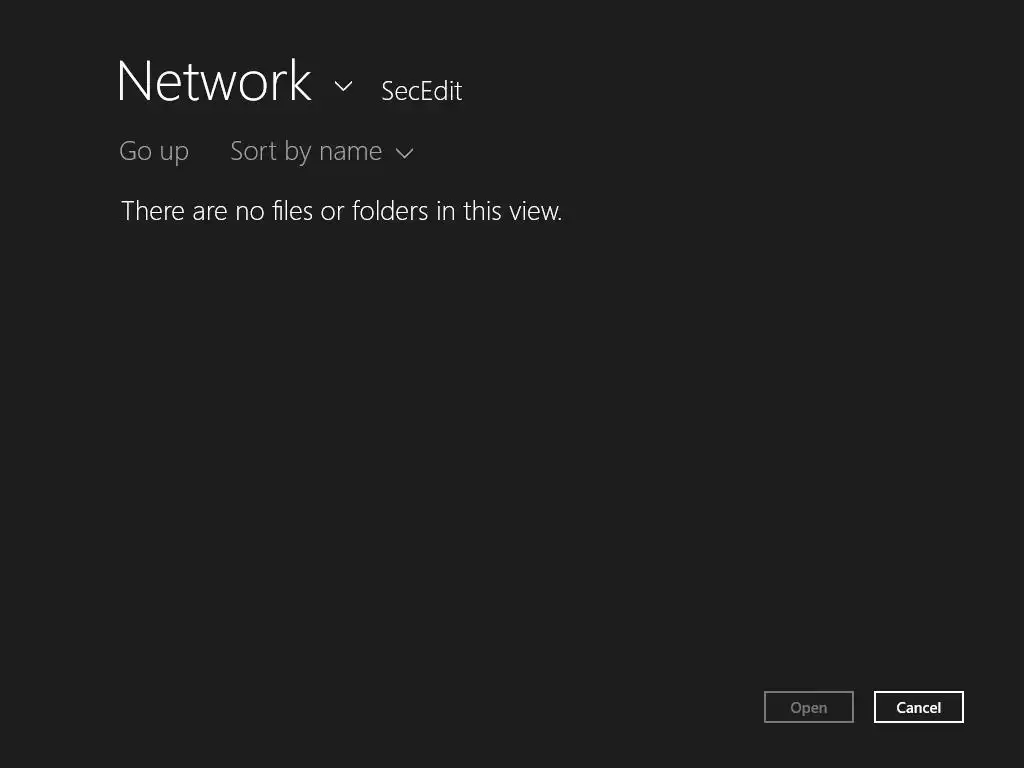Open the Network locations menu
The height and width of the screenshot is (768, 1024).
pos(343,86)
